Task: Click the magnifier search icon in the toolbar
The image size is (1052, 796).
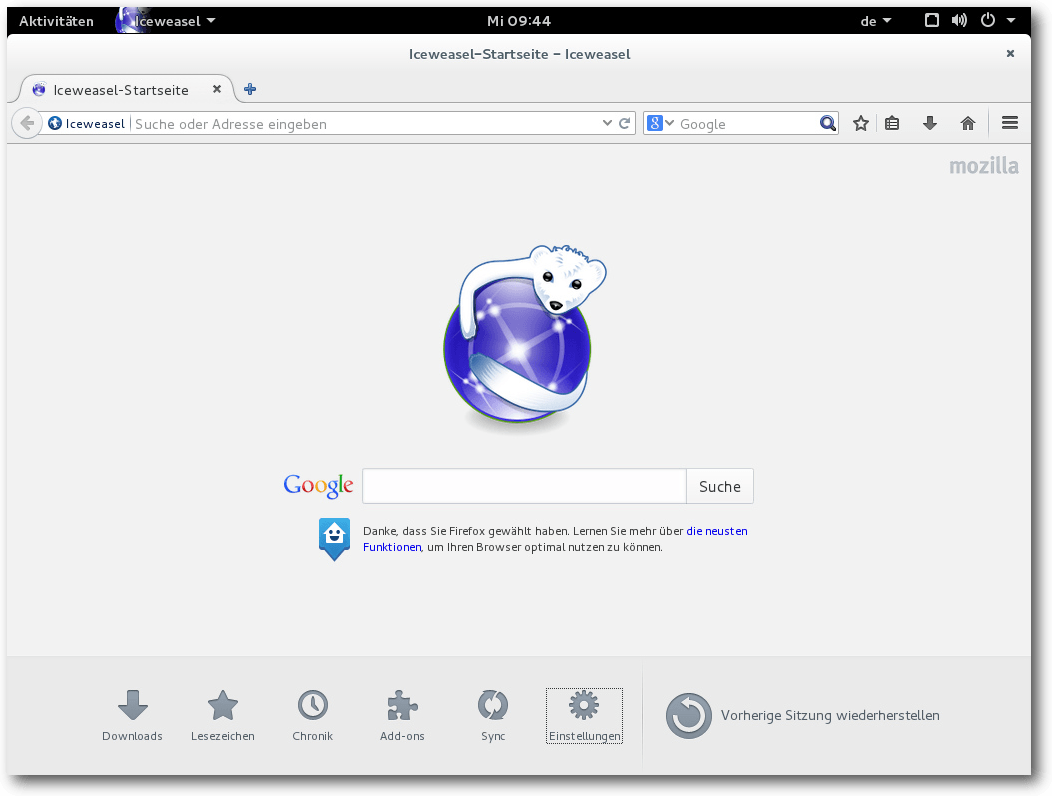Action: pos(828,123)
